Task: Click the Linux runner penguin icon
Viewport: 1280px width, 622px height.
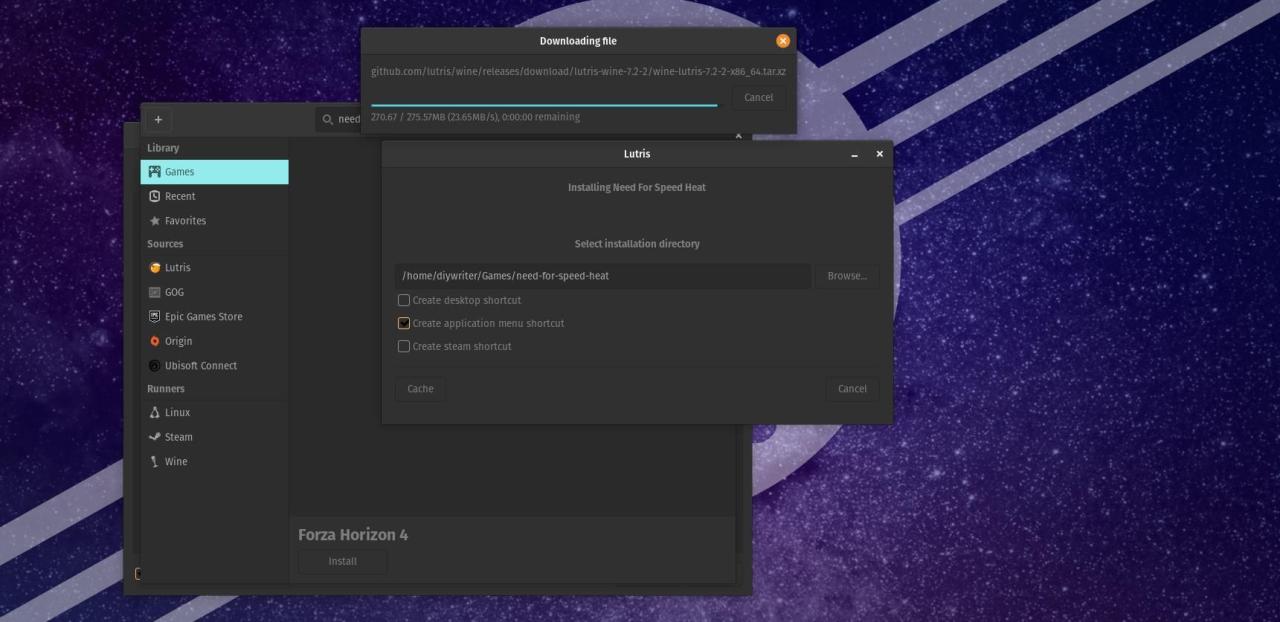Action: pos(155,412)
